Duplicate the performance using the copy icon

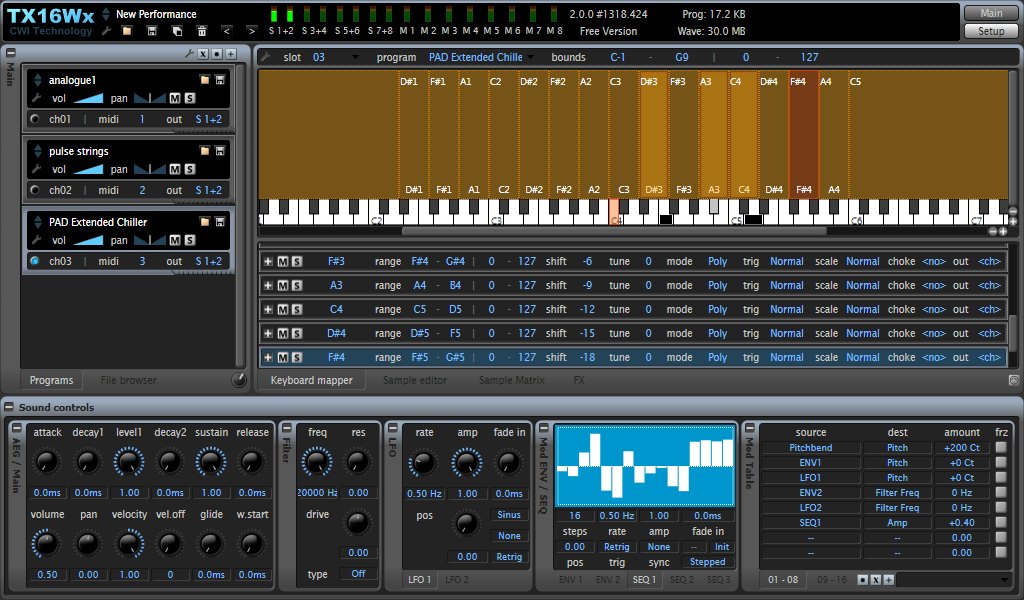pos(177,31)
